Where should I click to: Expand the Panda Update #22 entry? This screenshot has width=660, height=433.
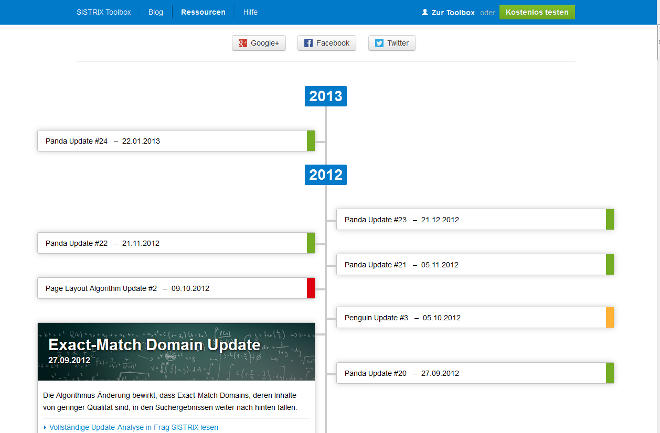[x=172, y=243]
